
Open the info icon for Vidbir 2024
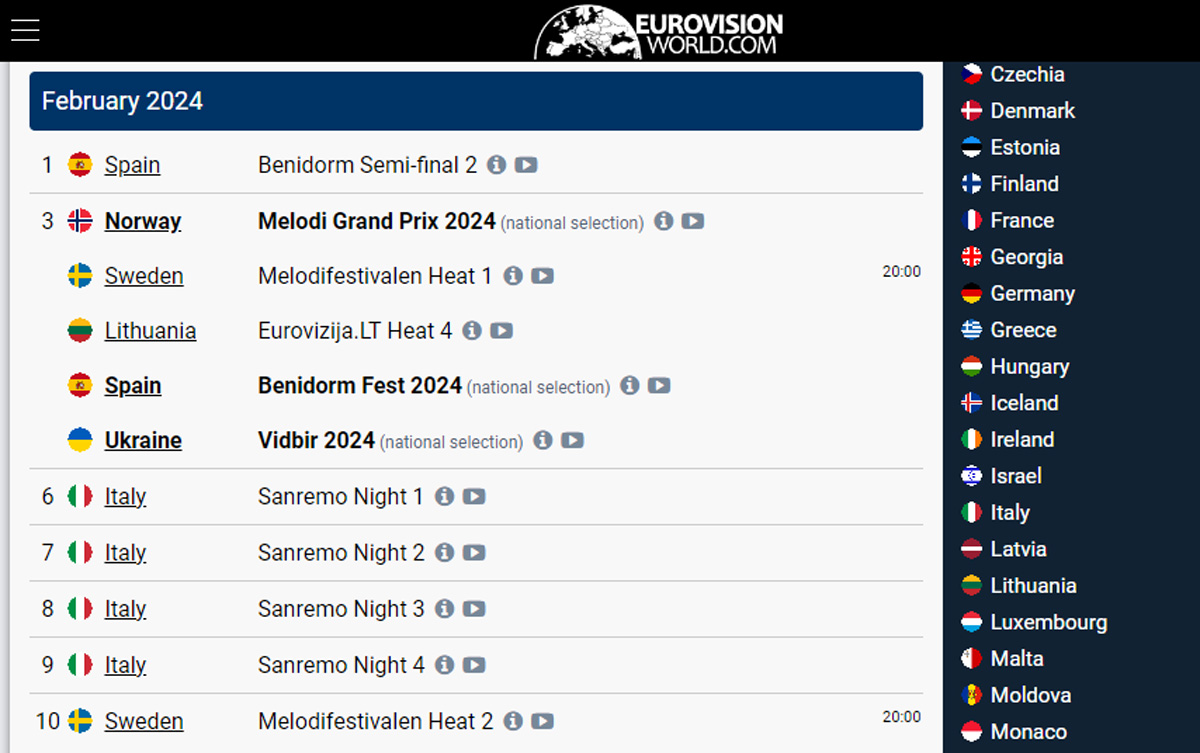pyautogui.click(x=543, y=440)
